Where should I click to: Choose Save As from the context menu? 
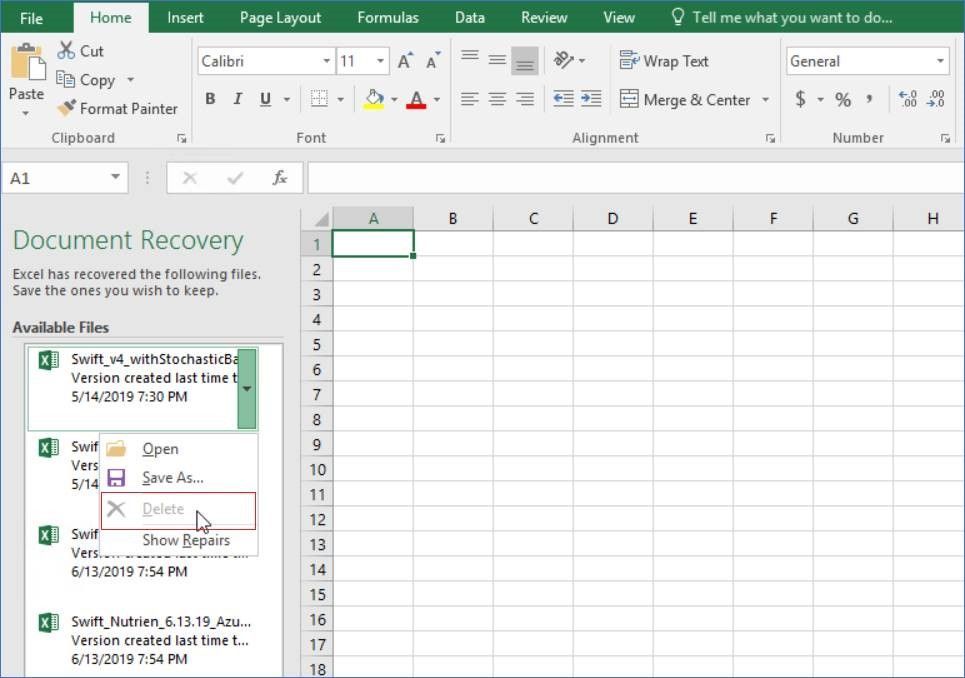[x=172, y=478]
